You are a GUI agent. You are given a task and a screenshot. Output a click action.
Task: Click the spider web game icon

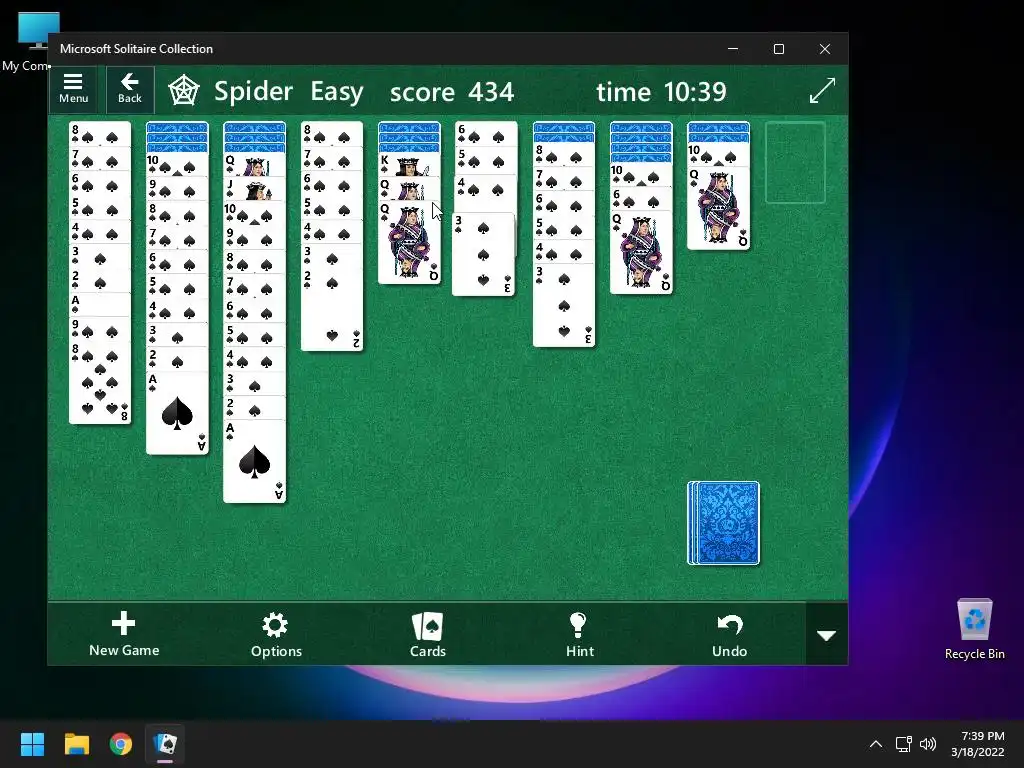click(184, 91)
